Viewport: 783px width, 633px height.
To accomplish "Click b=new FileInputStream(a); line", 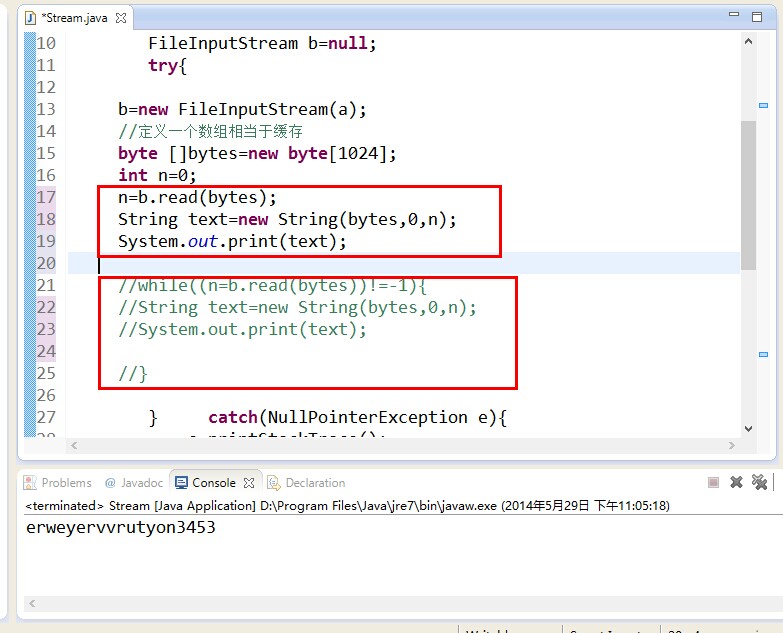I will [x=242, y=109].
